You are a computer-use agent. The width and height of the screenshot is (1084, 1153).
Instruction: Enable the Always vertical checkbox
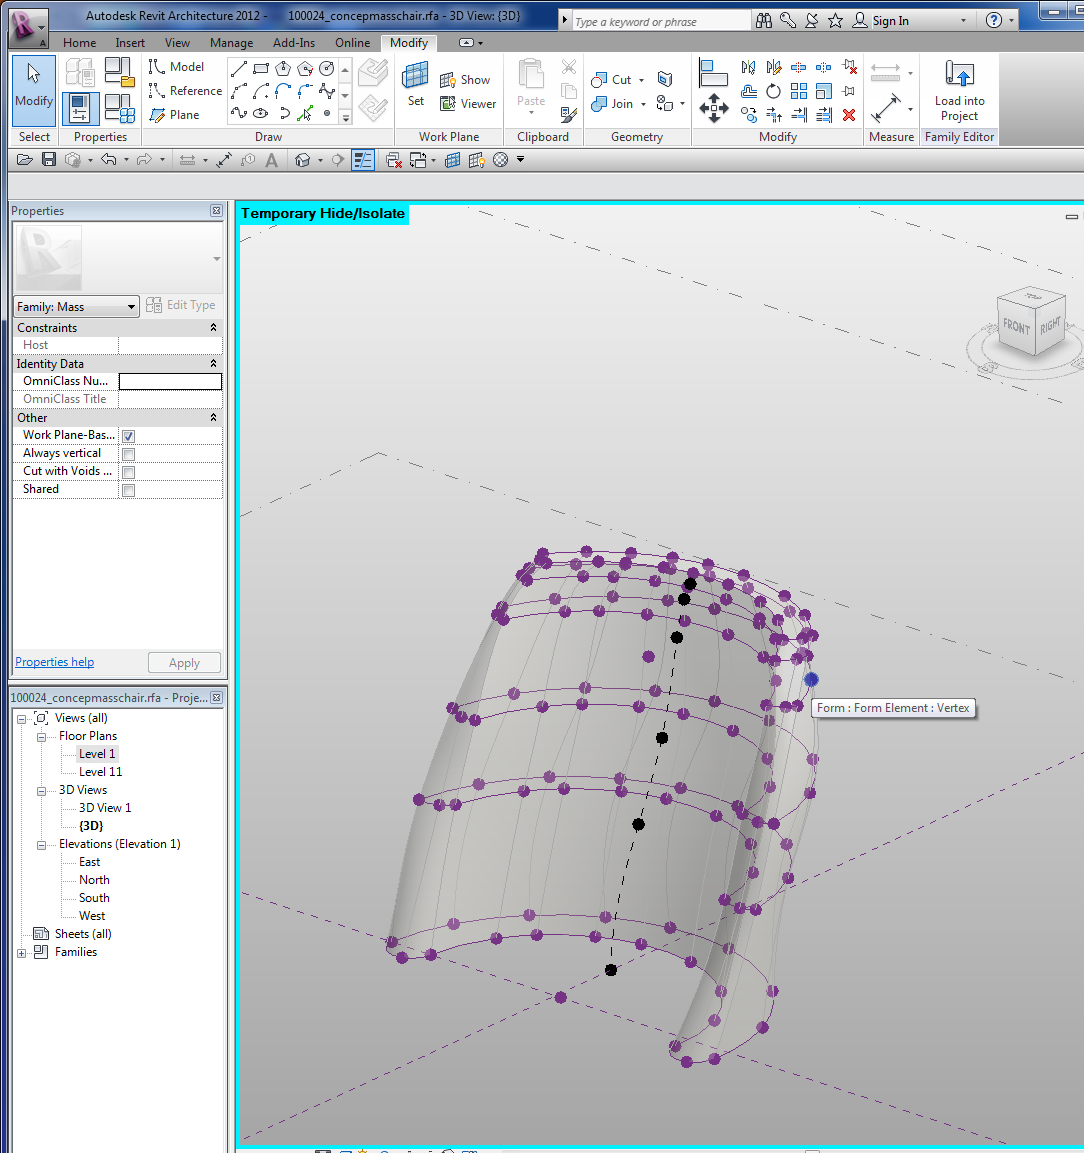(128, 454)
